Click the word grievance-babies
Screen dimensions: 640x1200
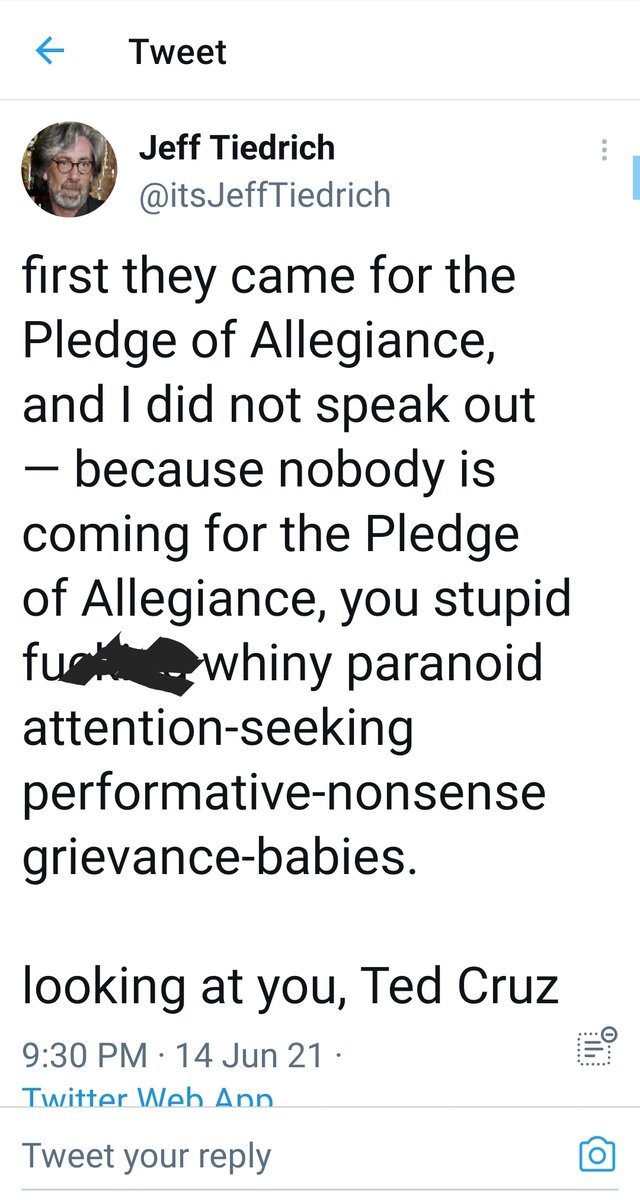218,858
